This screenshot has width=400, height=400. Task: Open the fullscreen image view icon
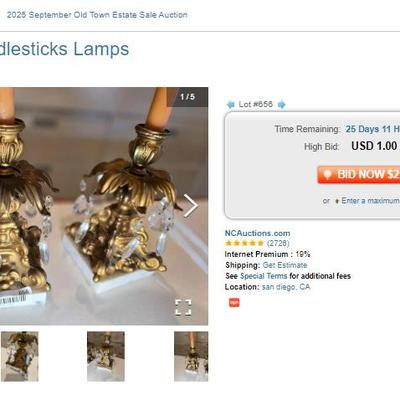(184, 307)
